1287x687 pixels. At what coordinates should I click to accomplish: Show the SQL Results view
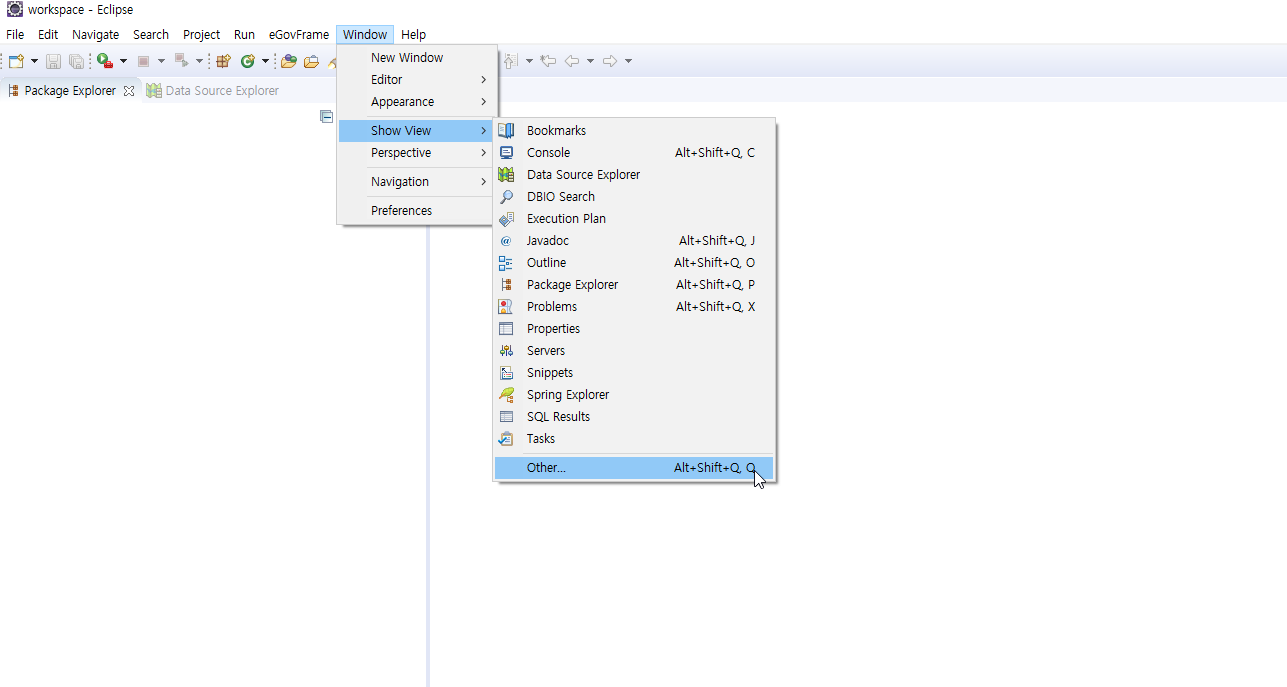[x=634, y=417]
